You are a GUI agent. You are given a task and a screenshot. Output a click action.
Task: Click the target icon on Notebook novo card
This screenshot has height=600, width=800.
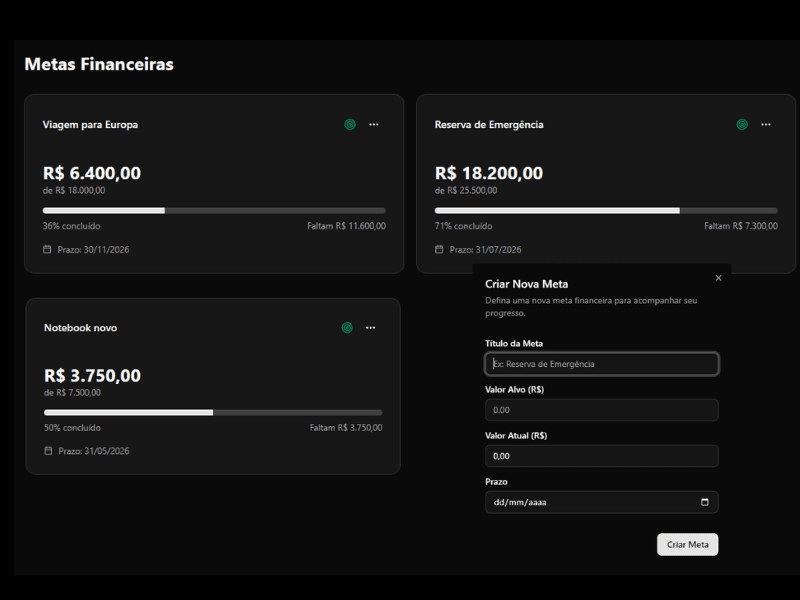point(346,327)
